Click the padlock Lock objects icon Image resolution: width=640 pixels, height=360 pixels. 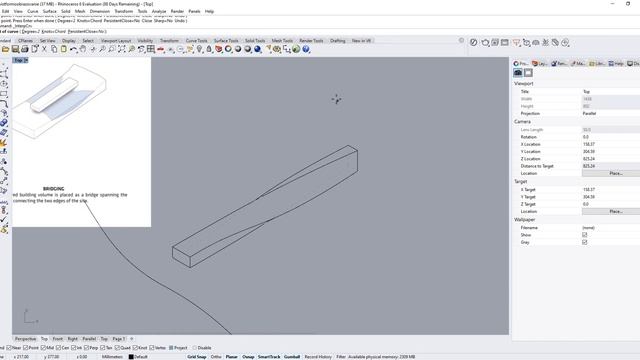point(209,49)
